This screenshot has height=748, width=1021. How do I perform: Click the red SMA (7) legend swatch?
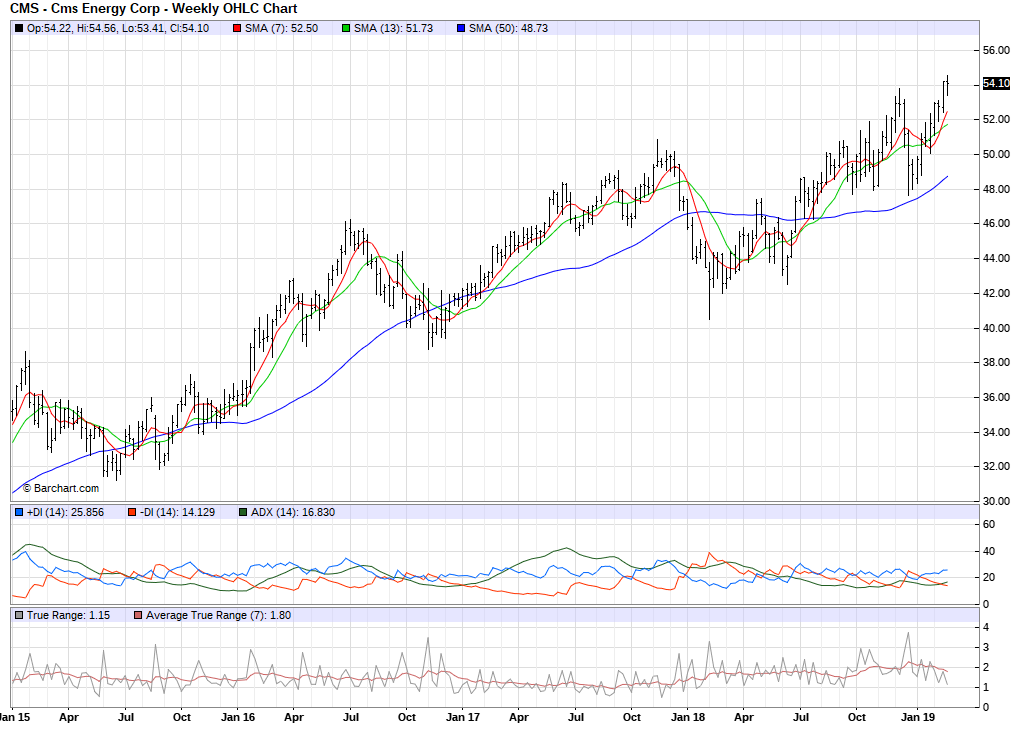[237, 28]
